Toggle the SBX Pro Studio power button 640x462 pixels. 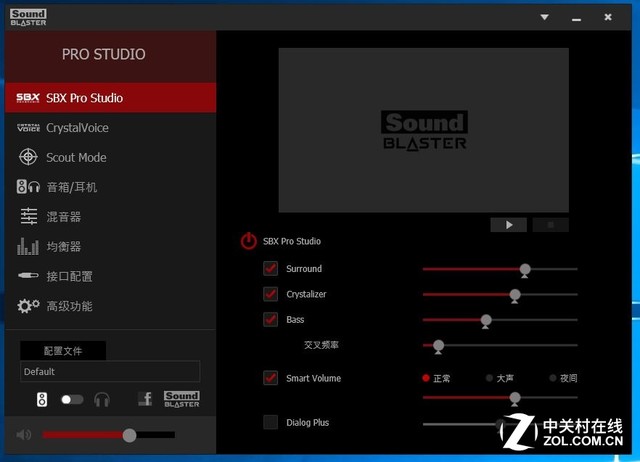tap(248, 241)
